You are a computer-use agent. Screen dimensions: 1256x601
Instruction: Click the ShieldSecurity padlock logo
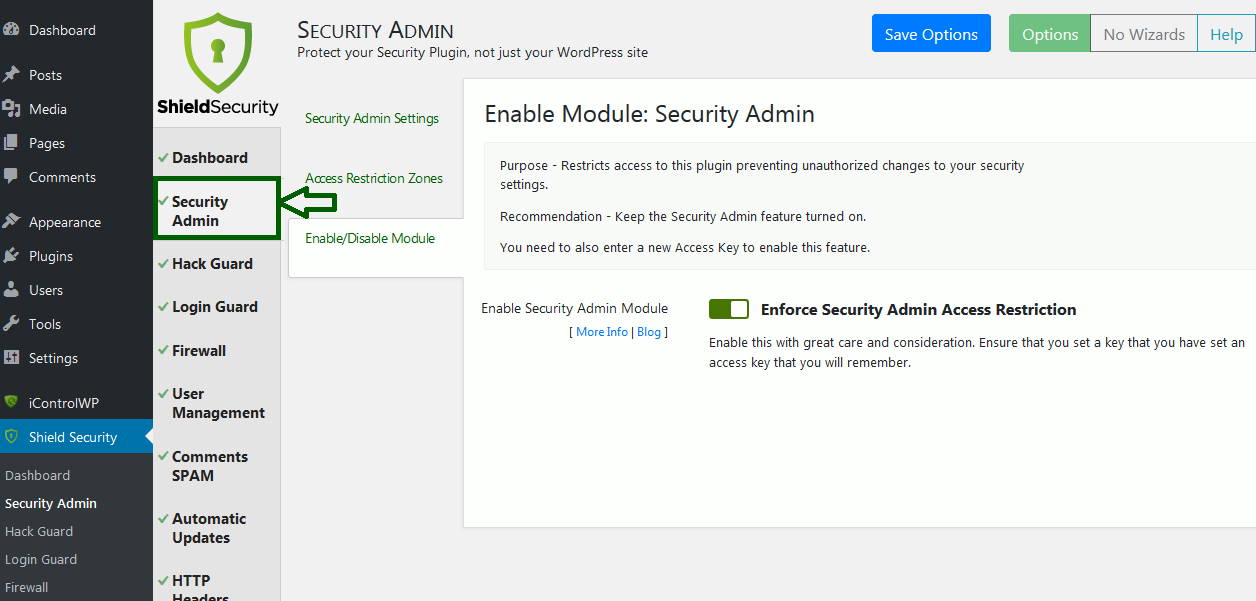[x=217, y=55]
